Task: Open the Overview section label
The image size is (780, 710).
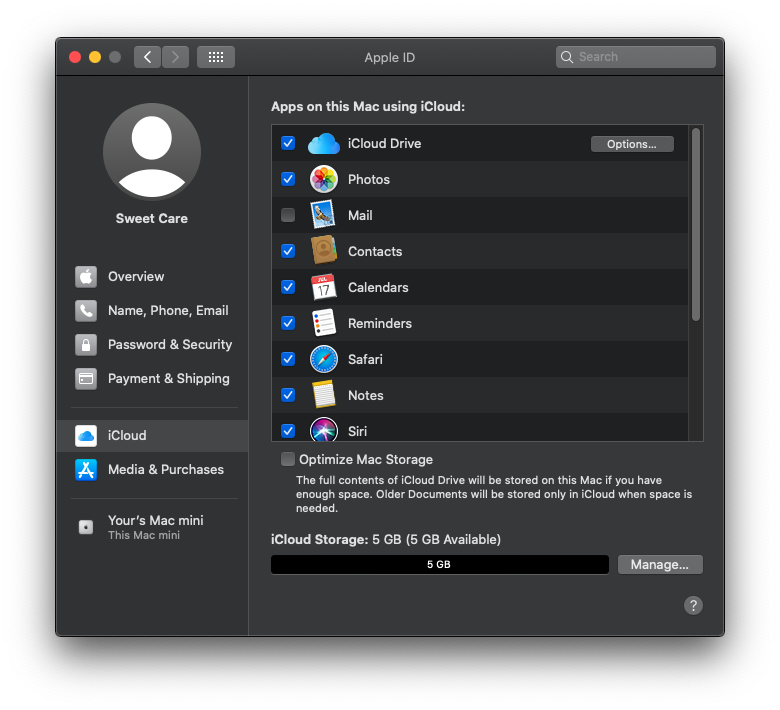Action: click(x=136, y=277)
